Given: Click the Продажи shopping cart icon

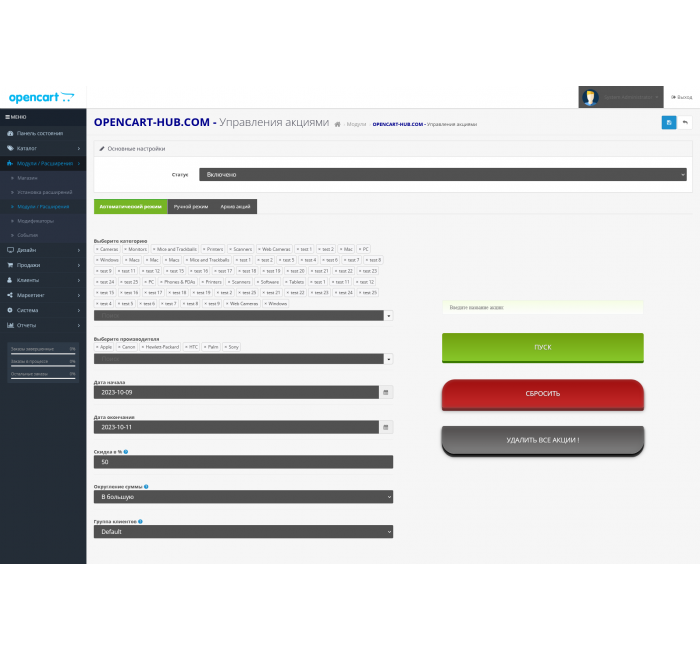Looking at the screenshot, I should tap(10, 265).
